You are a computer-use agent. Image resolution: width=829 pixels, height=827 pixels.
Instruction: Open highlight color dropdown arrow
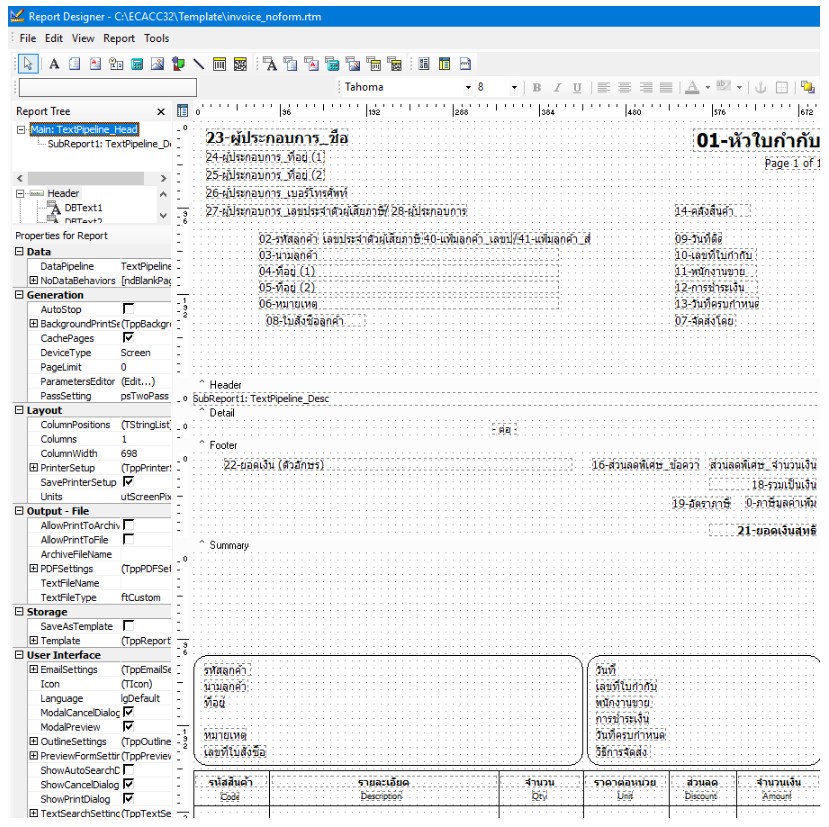tap(739, 87)
